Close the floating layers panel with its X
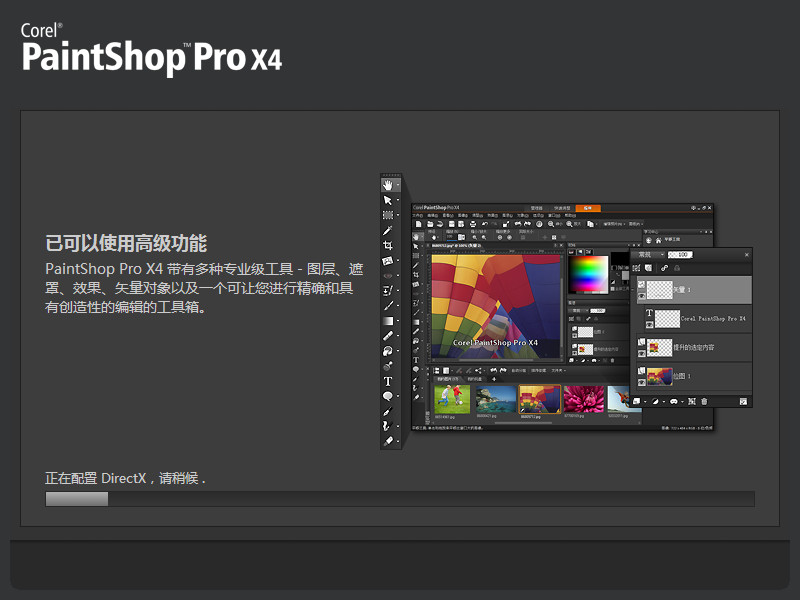This screenshot has height=600, width=800. click(746, 255)
